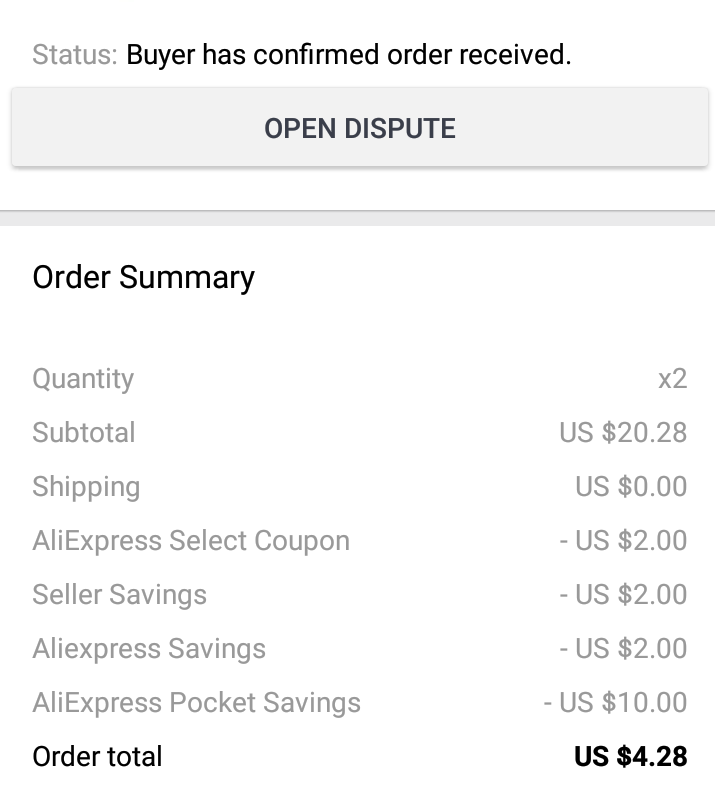Click the x2 quantity value
The width and height of the screenshot is (715, 806).
click(x=672, y=379)
